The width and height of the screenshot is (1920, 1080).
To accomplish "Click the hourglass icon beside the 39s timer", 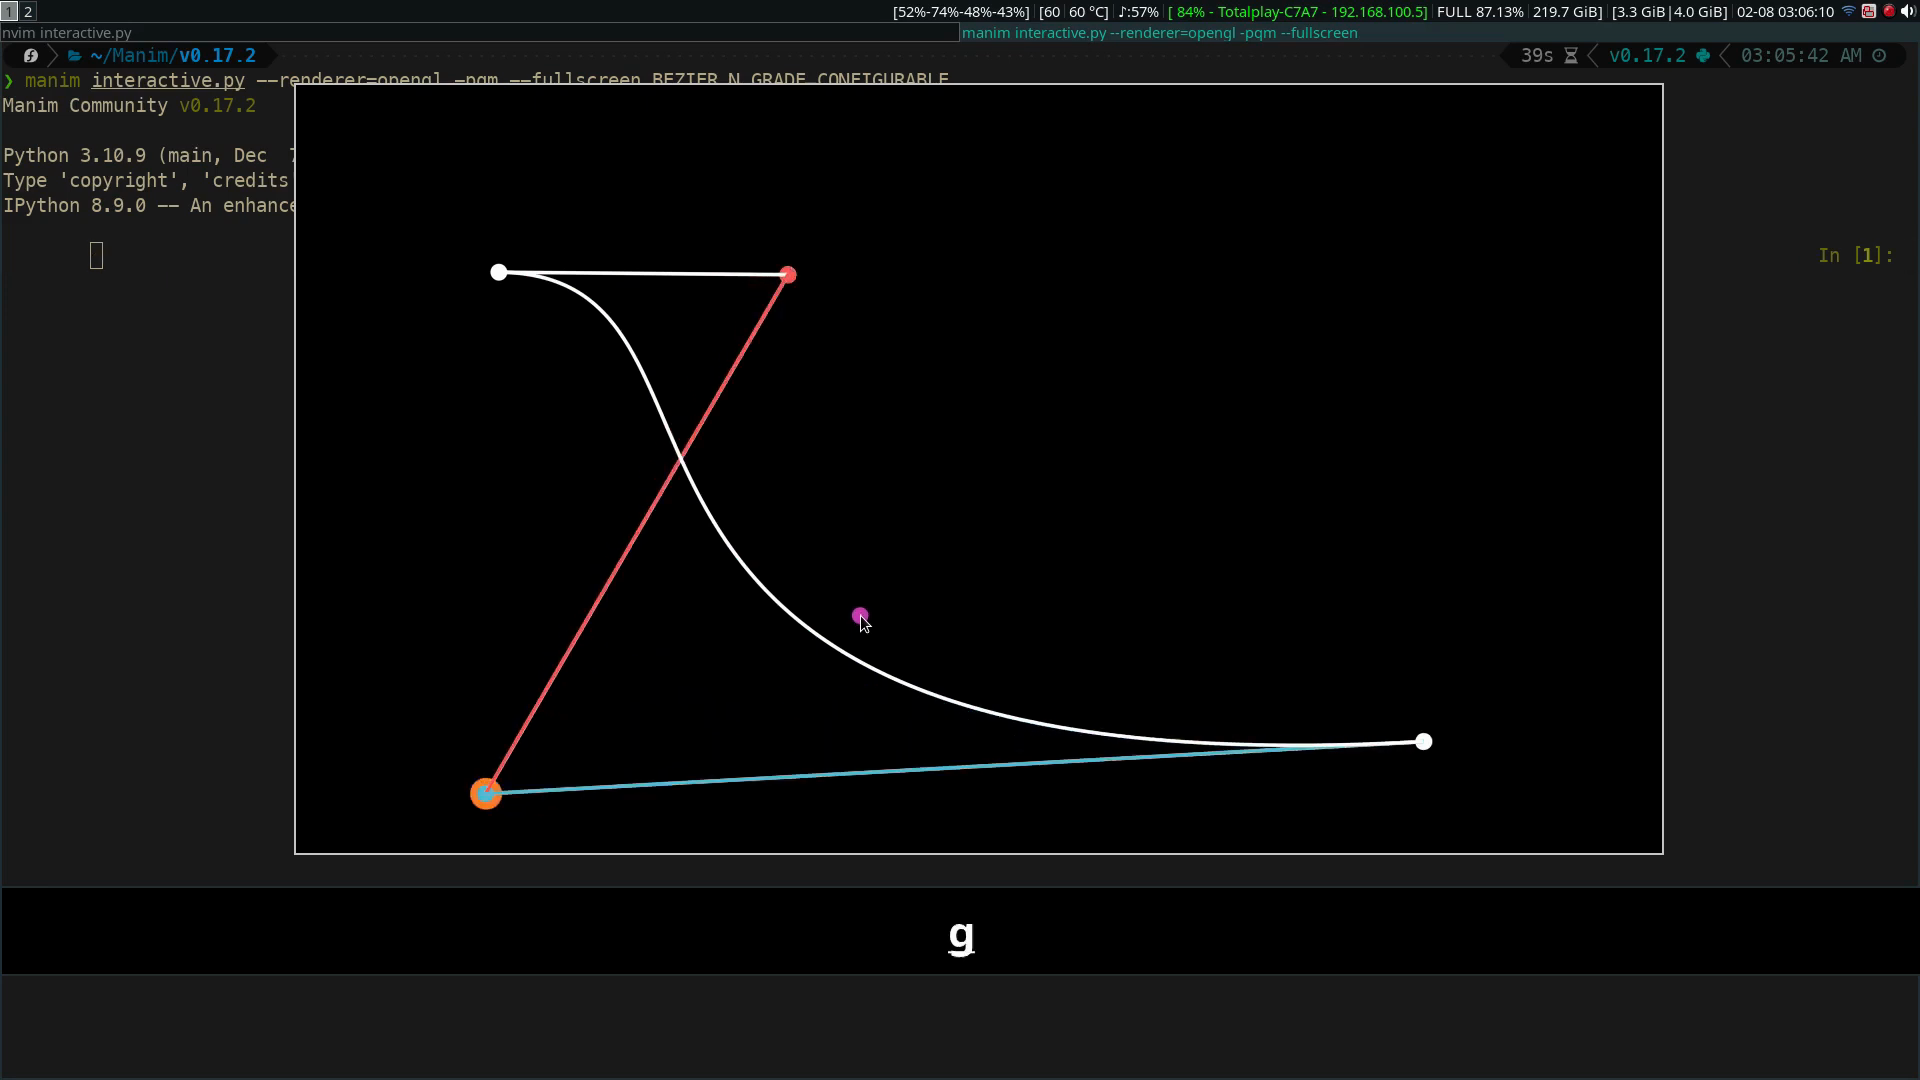I will point(1571,56).
